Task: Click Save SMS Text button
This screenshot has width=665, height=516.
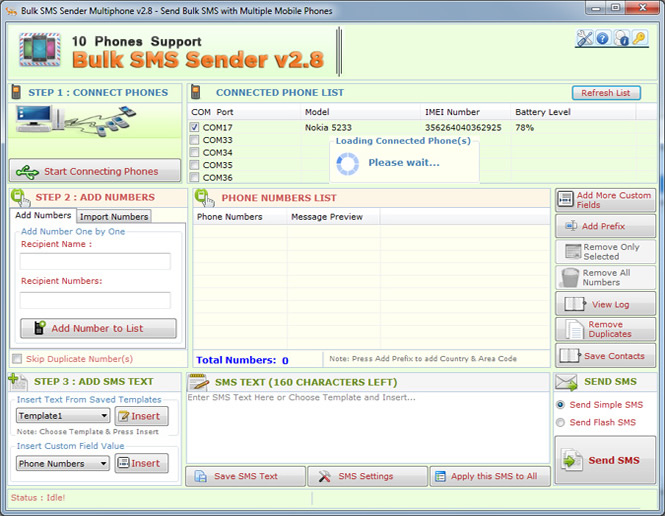Action: click(x=246, y=476)
